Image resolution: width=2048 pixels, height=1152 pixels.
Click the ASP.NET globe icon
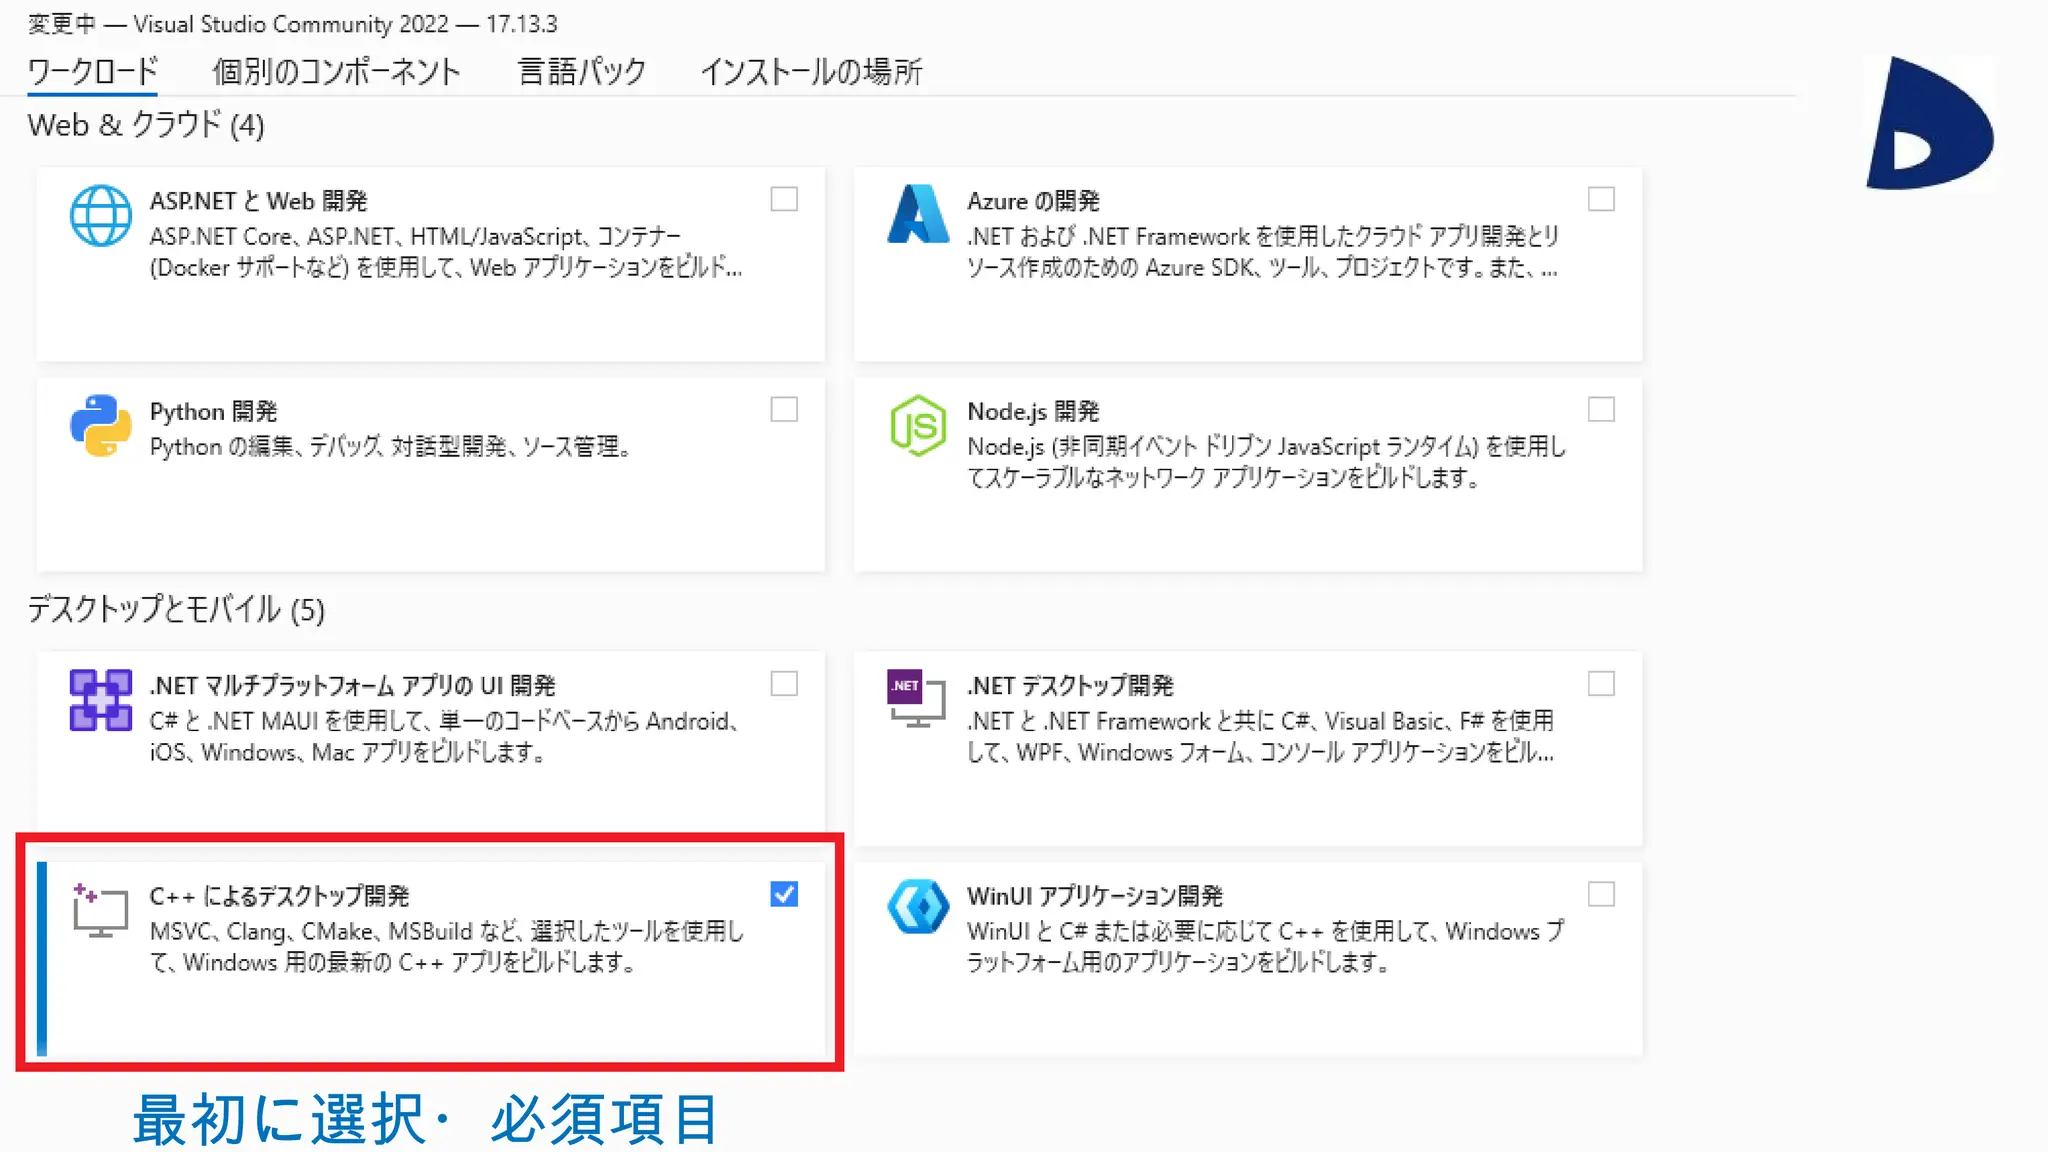100,215
